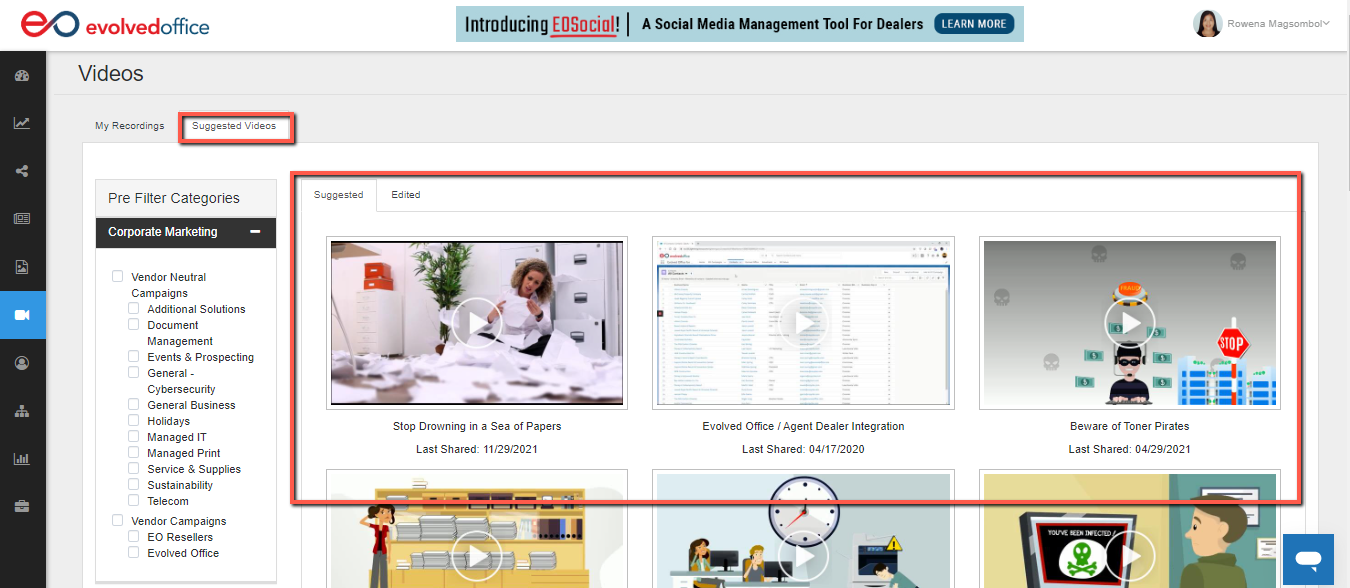Click the evolvedoffice logo
1350x588 pixels.
[116, 24]
